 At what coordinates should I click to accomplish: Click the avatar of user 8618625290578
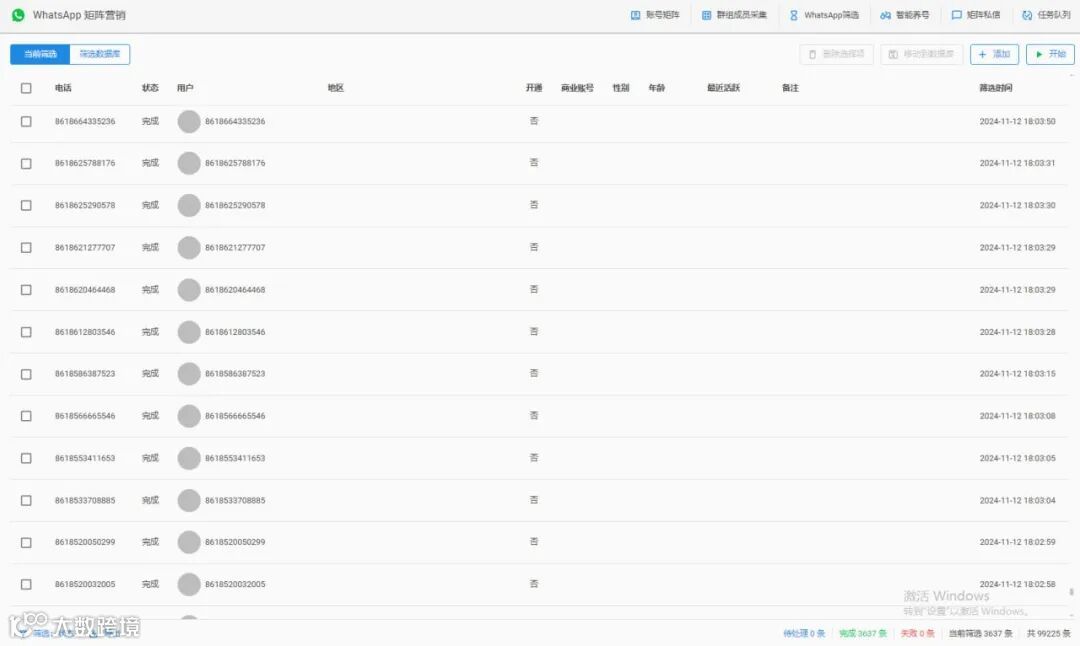click(x=189, y=205)
